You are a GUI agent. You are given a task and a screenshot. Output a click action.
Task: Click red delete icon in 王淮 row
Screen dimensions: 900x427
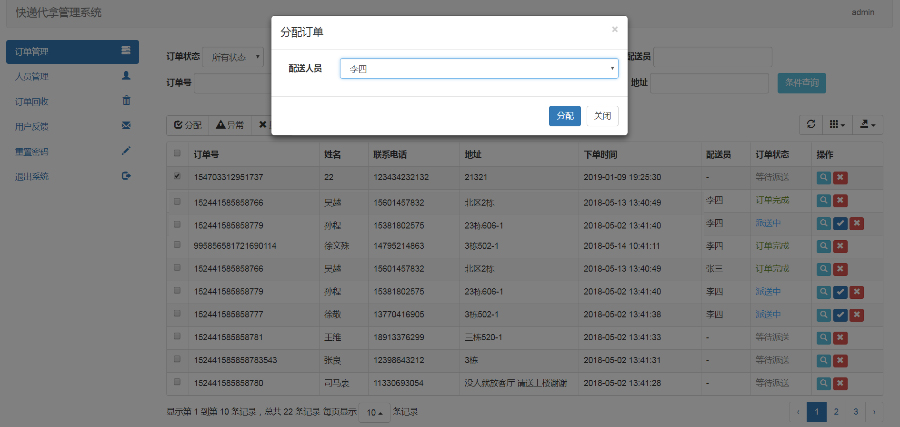pos(841,337)
